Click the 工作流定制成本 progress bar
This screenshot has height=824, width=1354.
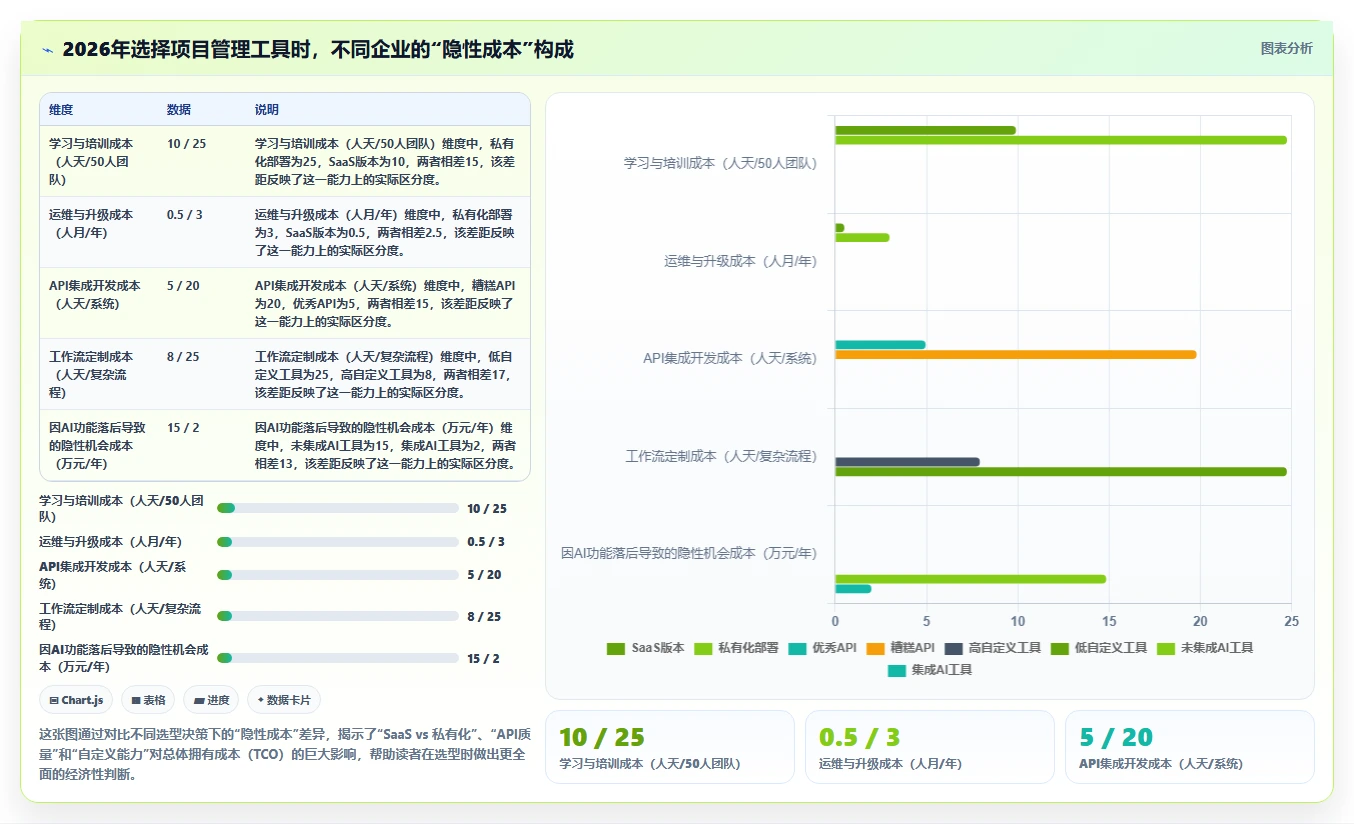point(338,616)
